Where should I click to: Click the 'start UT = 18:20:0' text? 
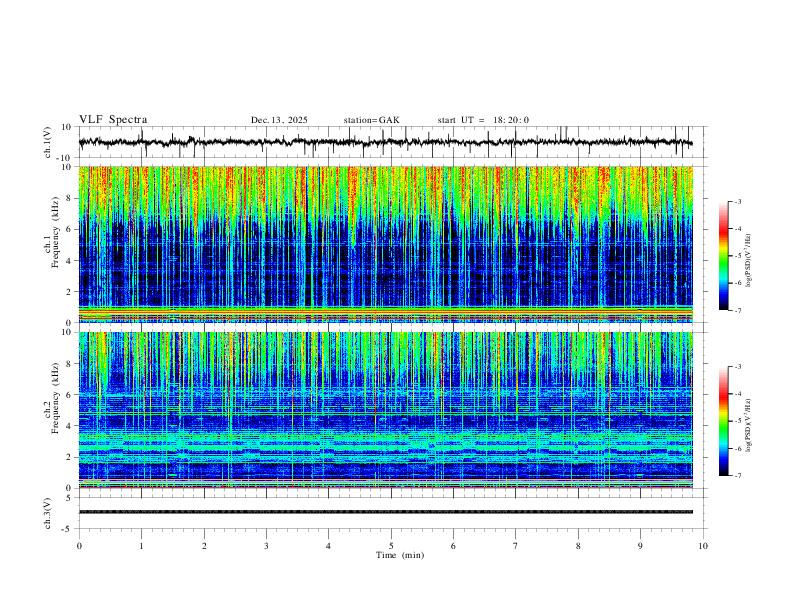click(x=483, y=120)
